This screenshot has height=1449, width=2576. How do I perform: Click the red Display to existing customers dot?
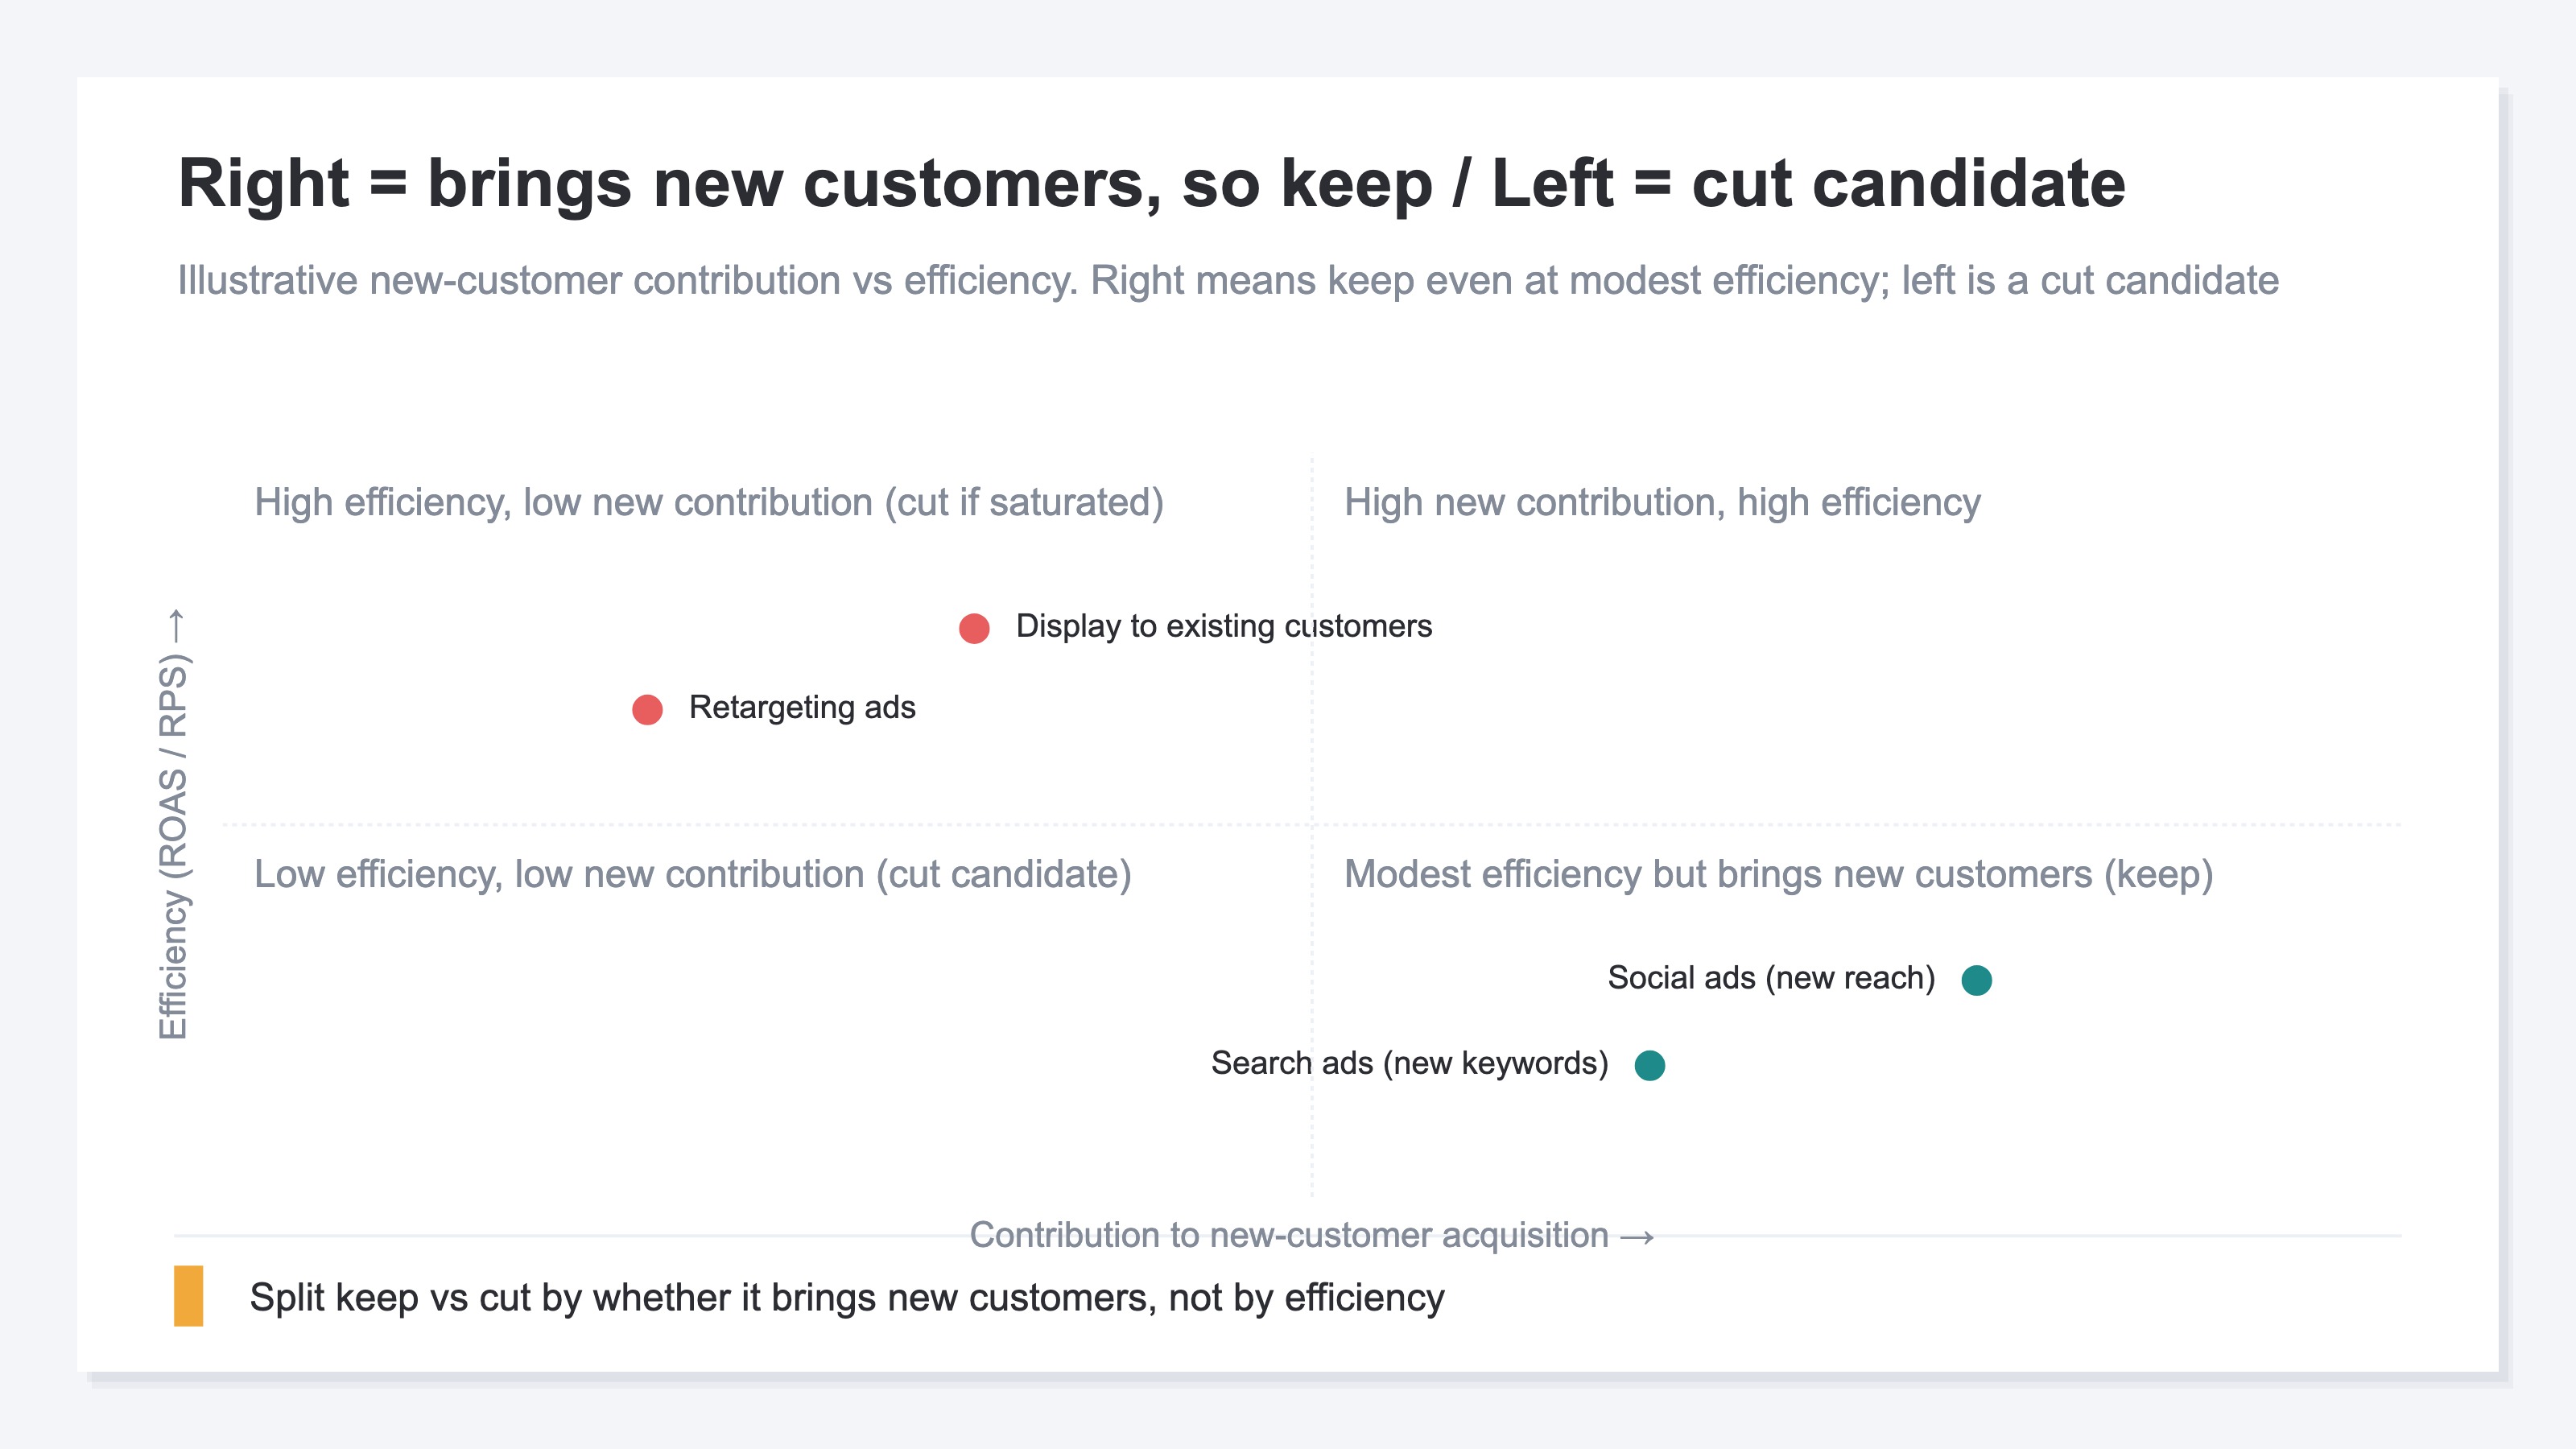[x=974, y=628]
